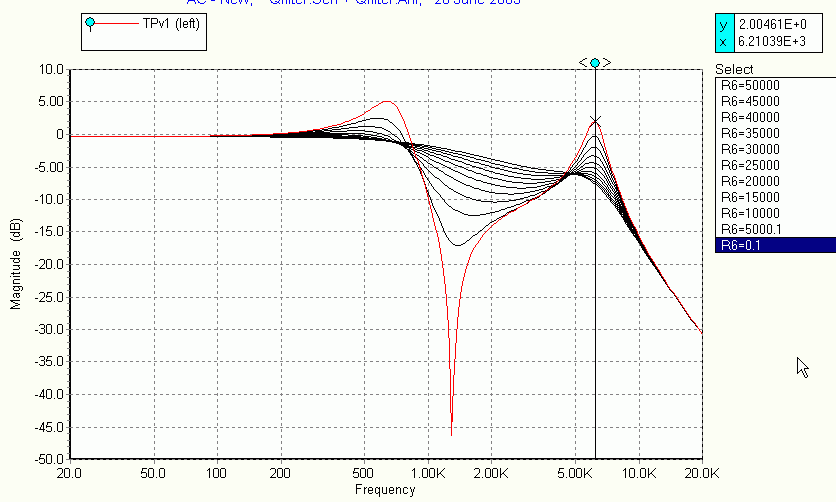The height and width of the screenshot is (502, 836).
Task: Click the cyan y label in cursor readout
Action: 724,25
